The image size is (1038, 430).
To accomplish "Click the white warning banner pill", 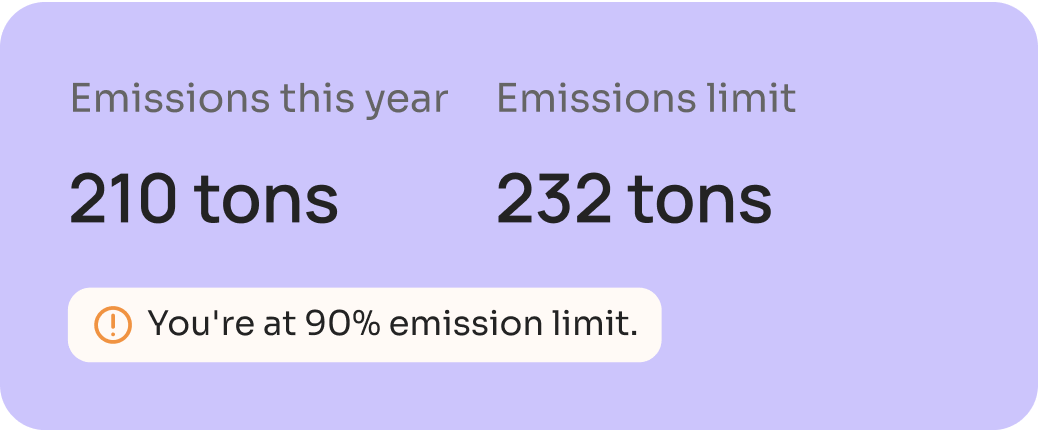I will [365, 325].
